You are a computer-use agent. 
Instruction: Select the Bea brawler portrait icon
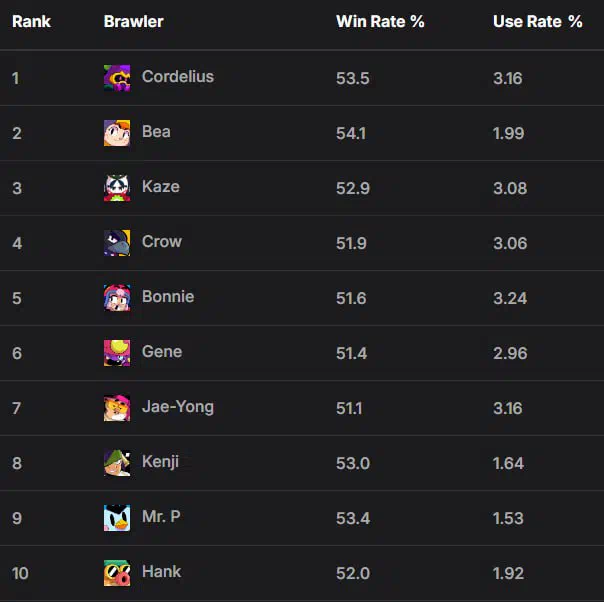(117, 133)
